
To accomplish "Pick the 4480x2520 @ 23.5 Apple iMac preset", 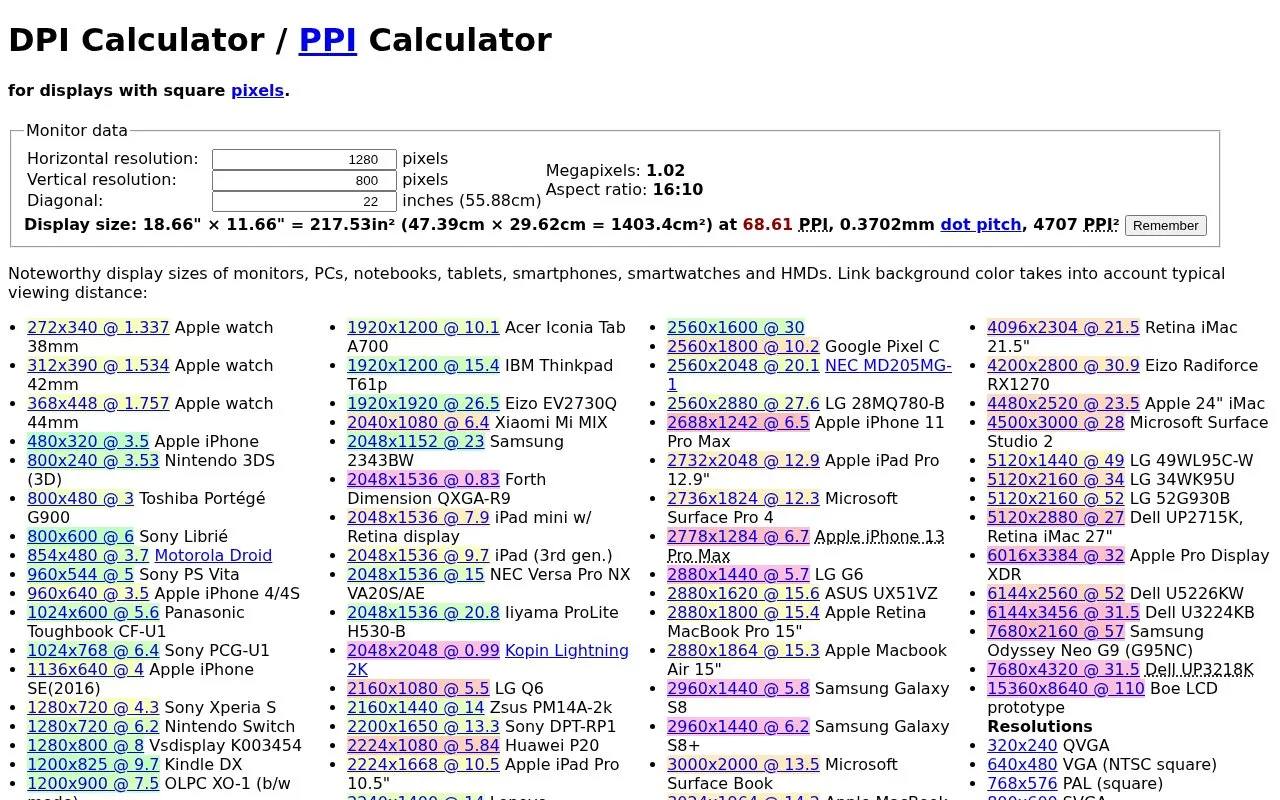I will coord(1063,403).
